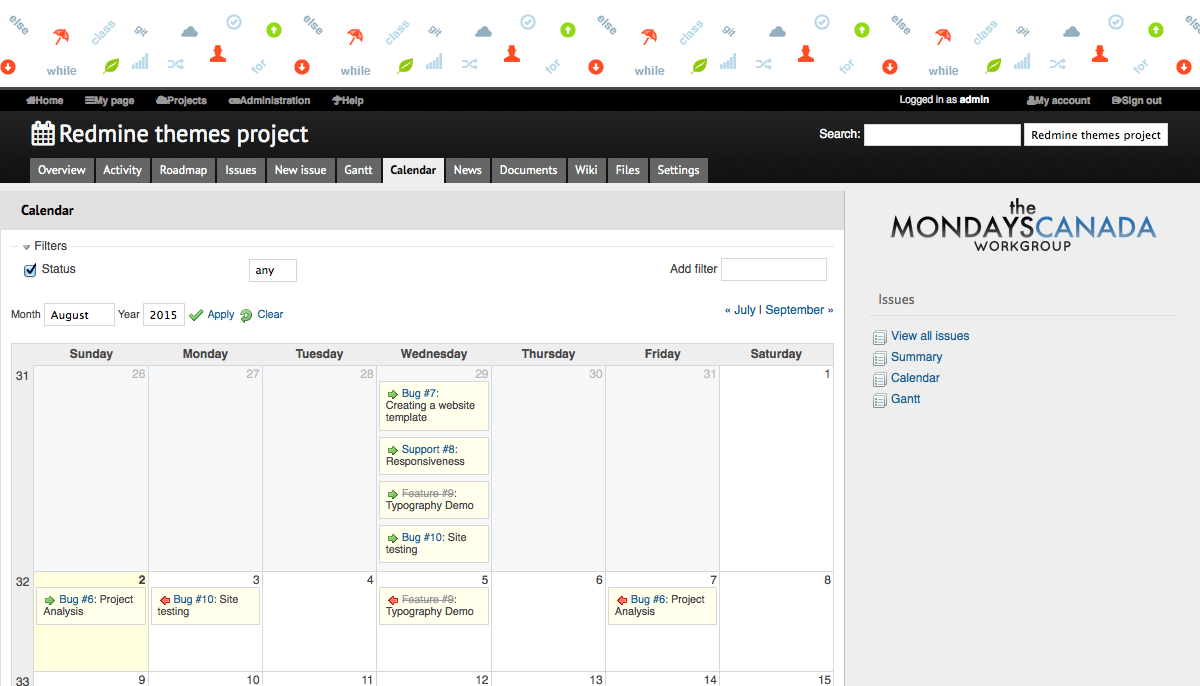Open the Month dropdown showing August
This screenshot has height=686, width=1200.
[79, 314]
